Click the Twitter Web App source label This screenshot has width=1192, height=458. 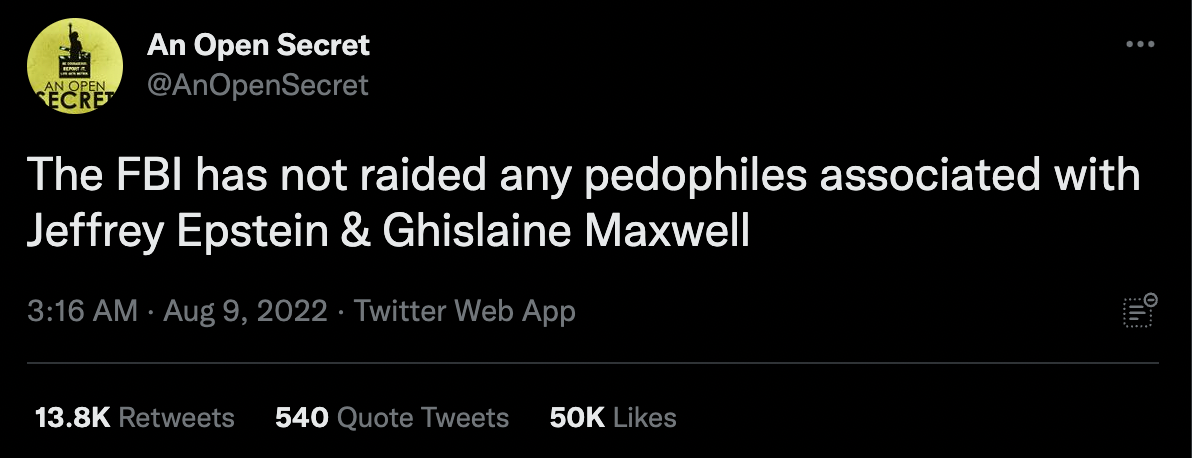(464, 310)
